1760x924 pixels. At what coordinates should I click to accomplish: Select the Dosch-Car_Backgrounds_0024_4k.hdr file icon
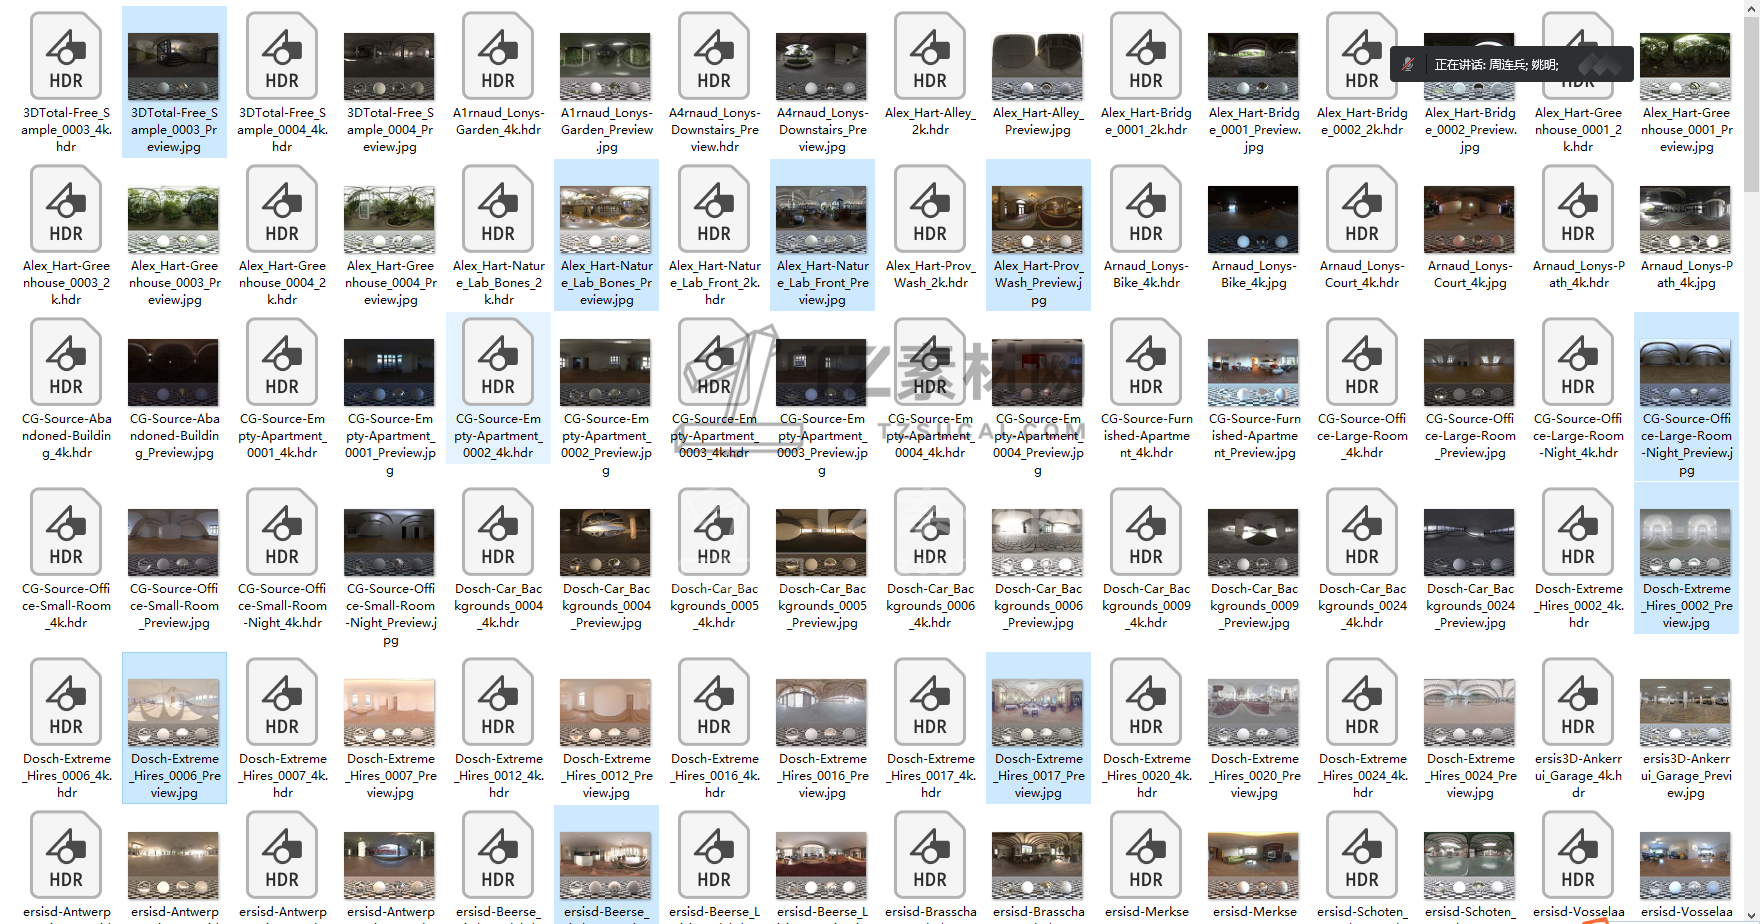pyautogui.click(x=1362, y=532)
